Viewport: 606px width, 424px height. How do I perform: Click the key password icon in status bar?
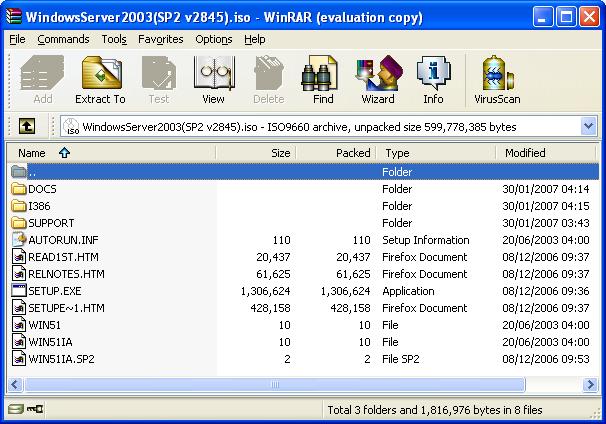click(x=35, y=409)
